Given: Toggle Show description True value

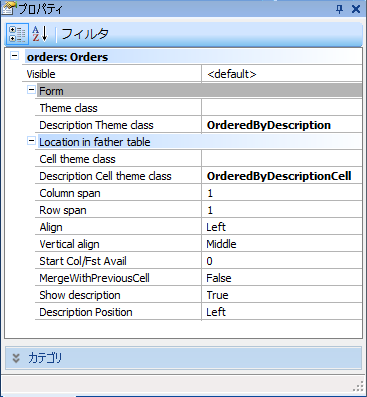Looking at the screenshot, I should (x=282, y=295).
